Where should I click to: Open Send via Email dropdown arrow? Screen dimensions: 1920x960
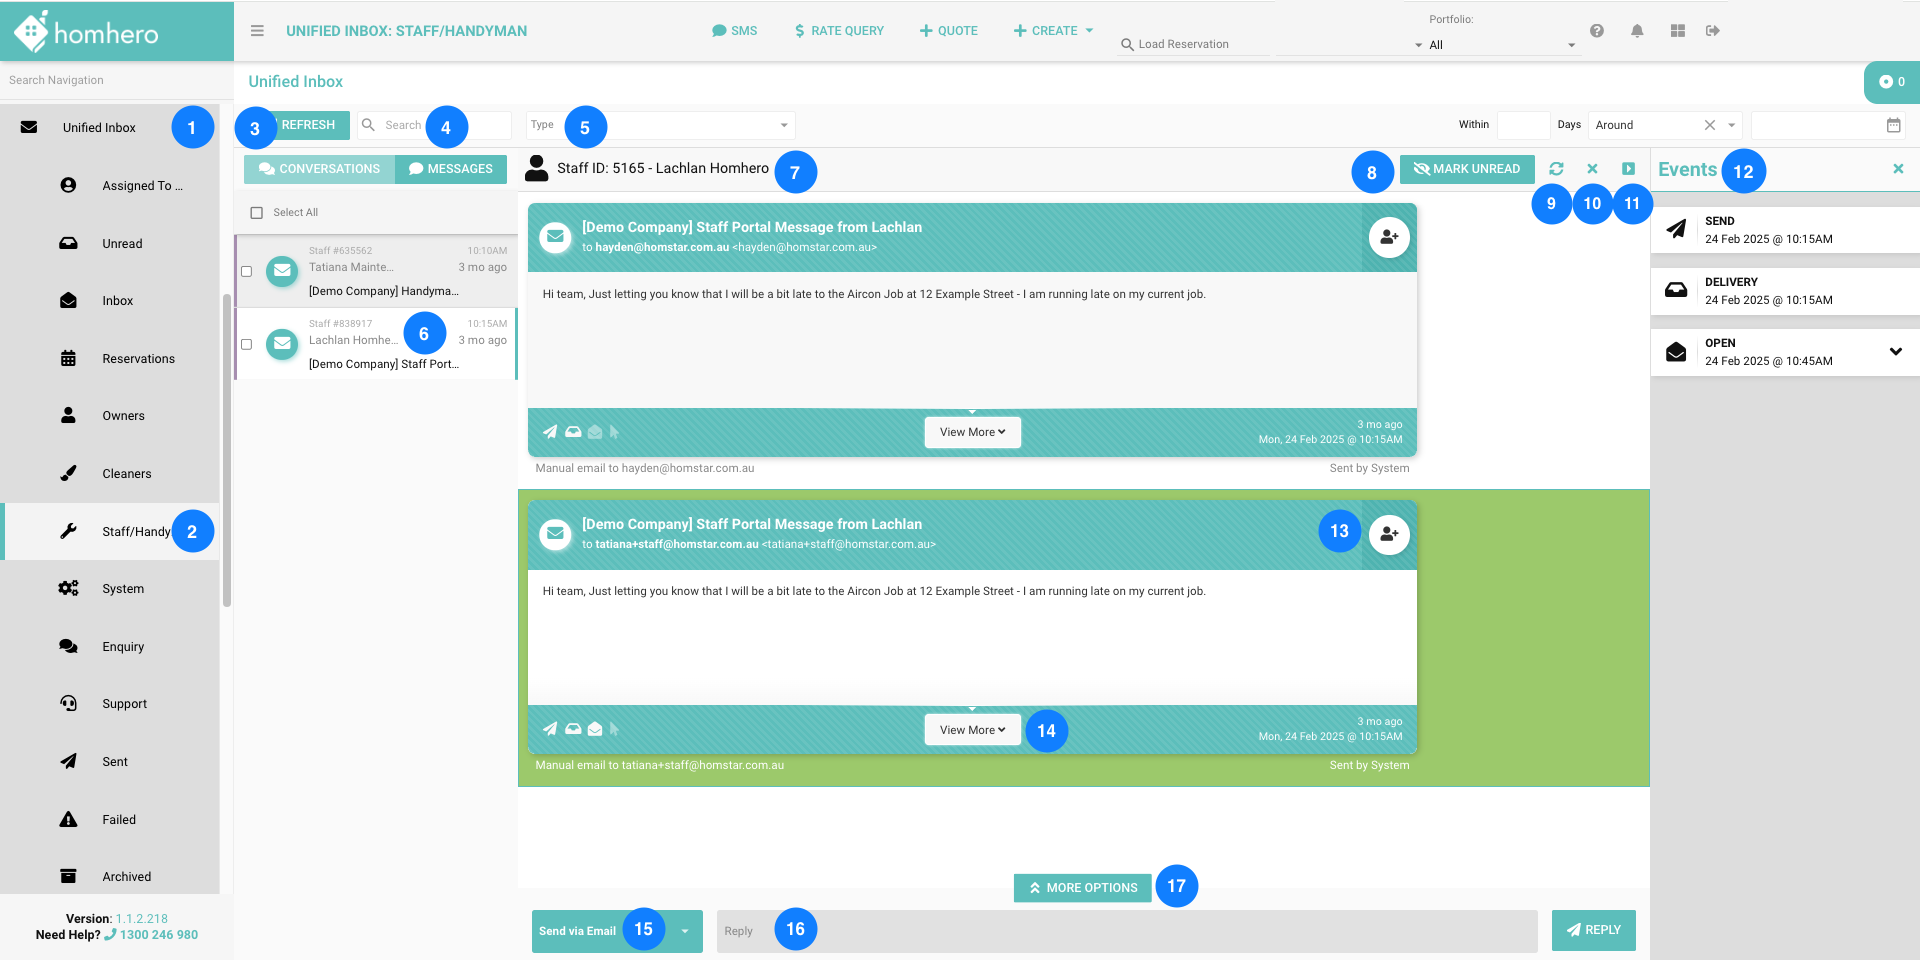pos(685,931)
